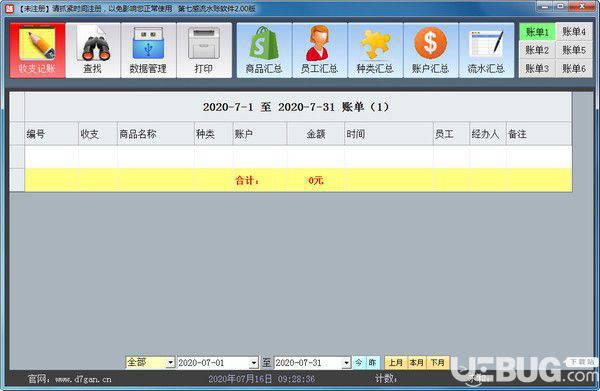The height and width of the screenshot is (391, 600).
Task: Click the 编号 column header
Action: pyautogui.click(x=52, y=134)
